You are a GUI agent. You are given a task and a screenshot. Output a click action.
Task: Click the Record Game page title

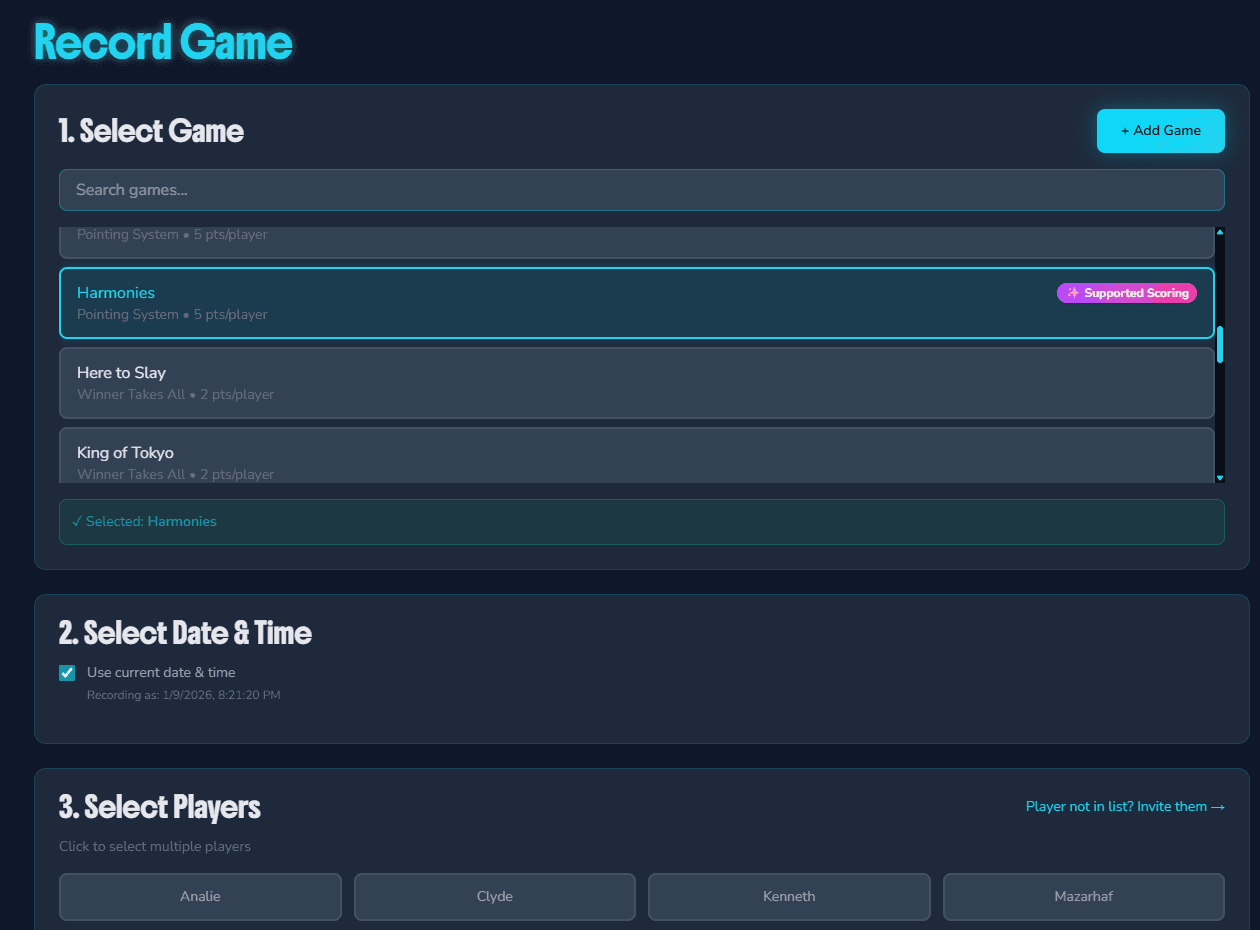pos(162,41)
